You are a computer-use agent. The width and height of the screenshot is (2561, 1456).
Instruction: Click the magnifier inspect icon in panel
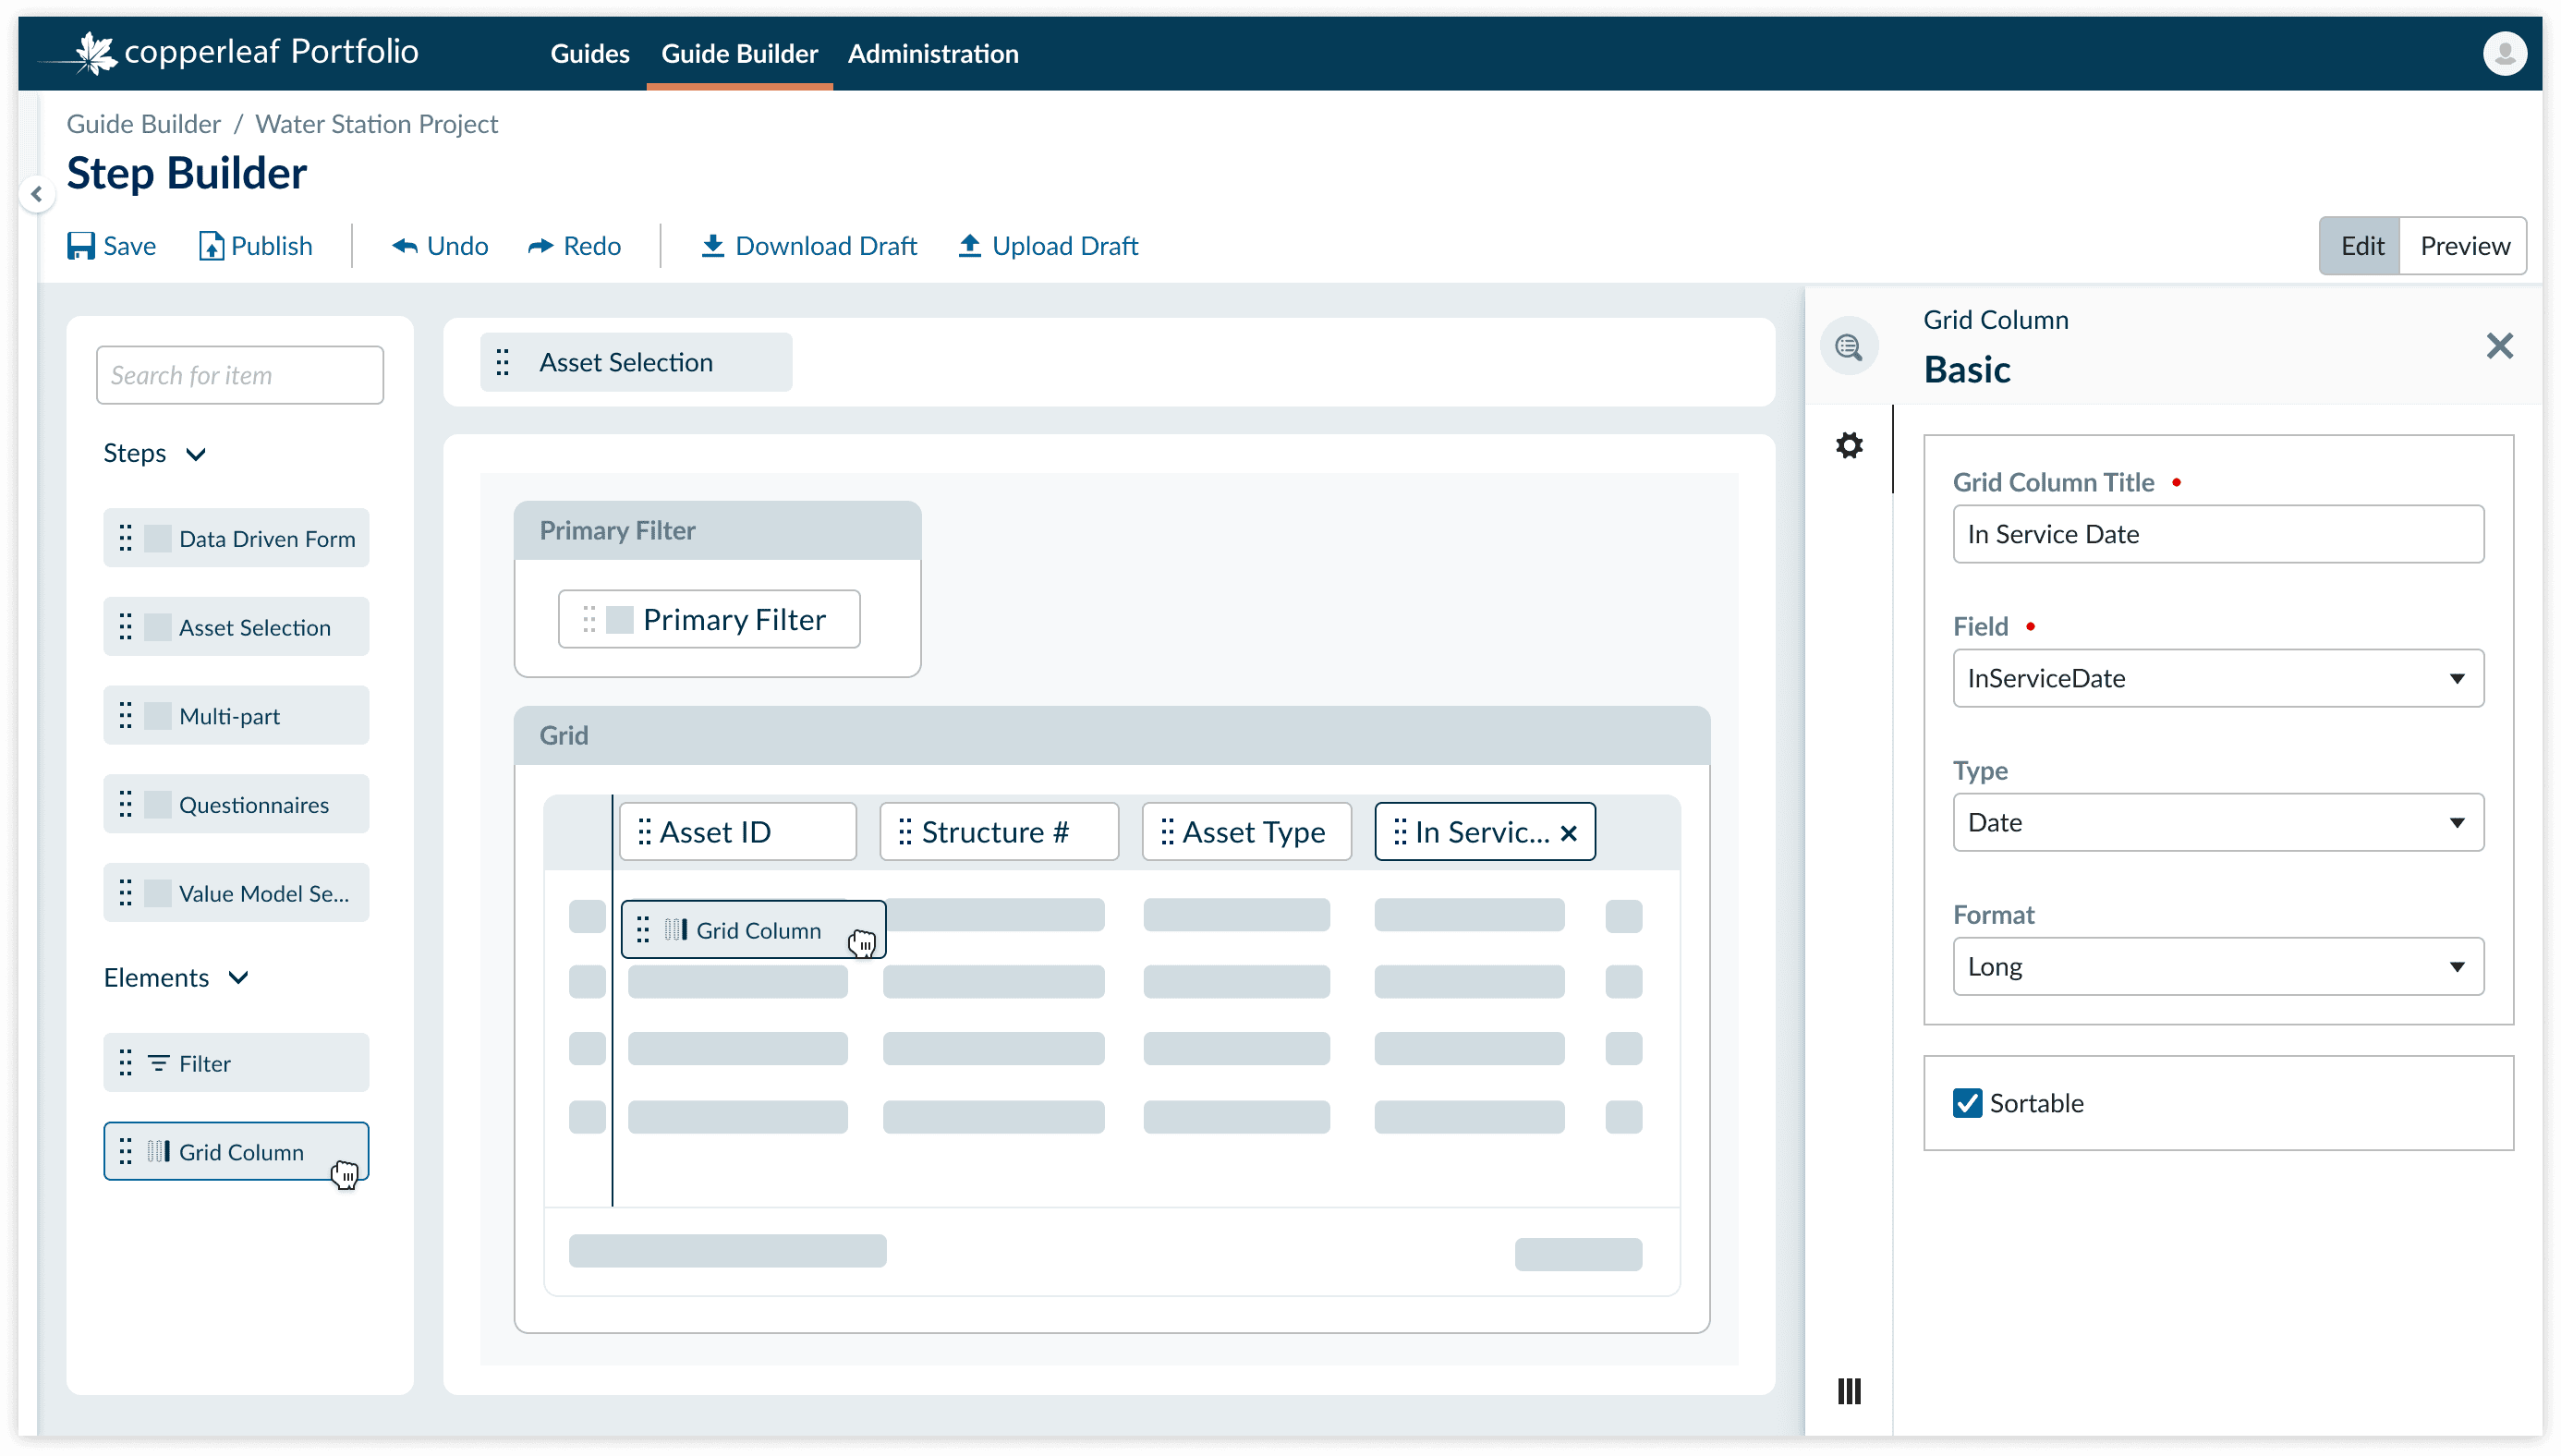click(1849, 347)
